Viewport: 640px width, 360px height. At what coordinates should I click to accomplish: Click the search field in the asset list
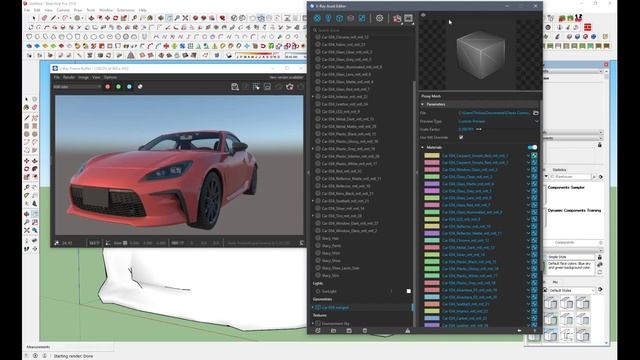click(363, 30)
